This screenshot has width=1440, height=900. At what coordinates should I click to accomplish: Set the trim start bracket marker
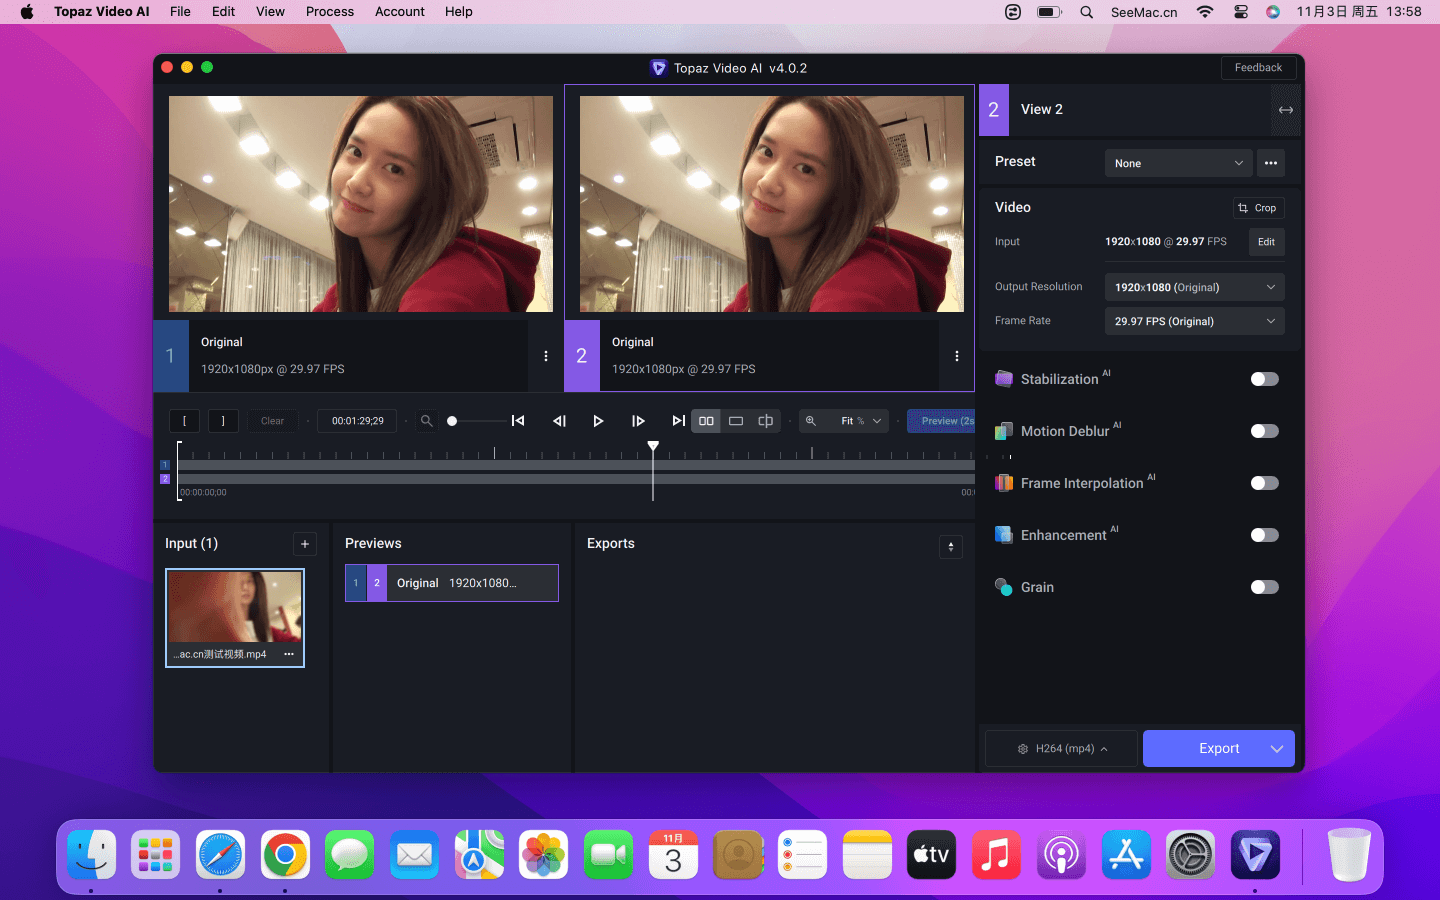pos(184,421)
